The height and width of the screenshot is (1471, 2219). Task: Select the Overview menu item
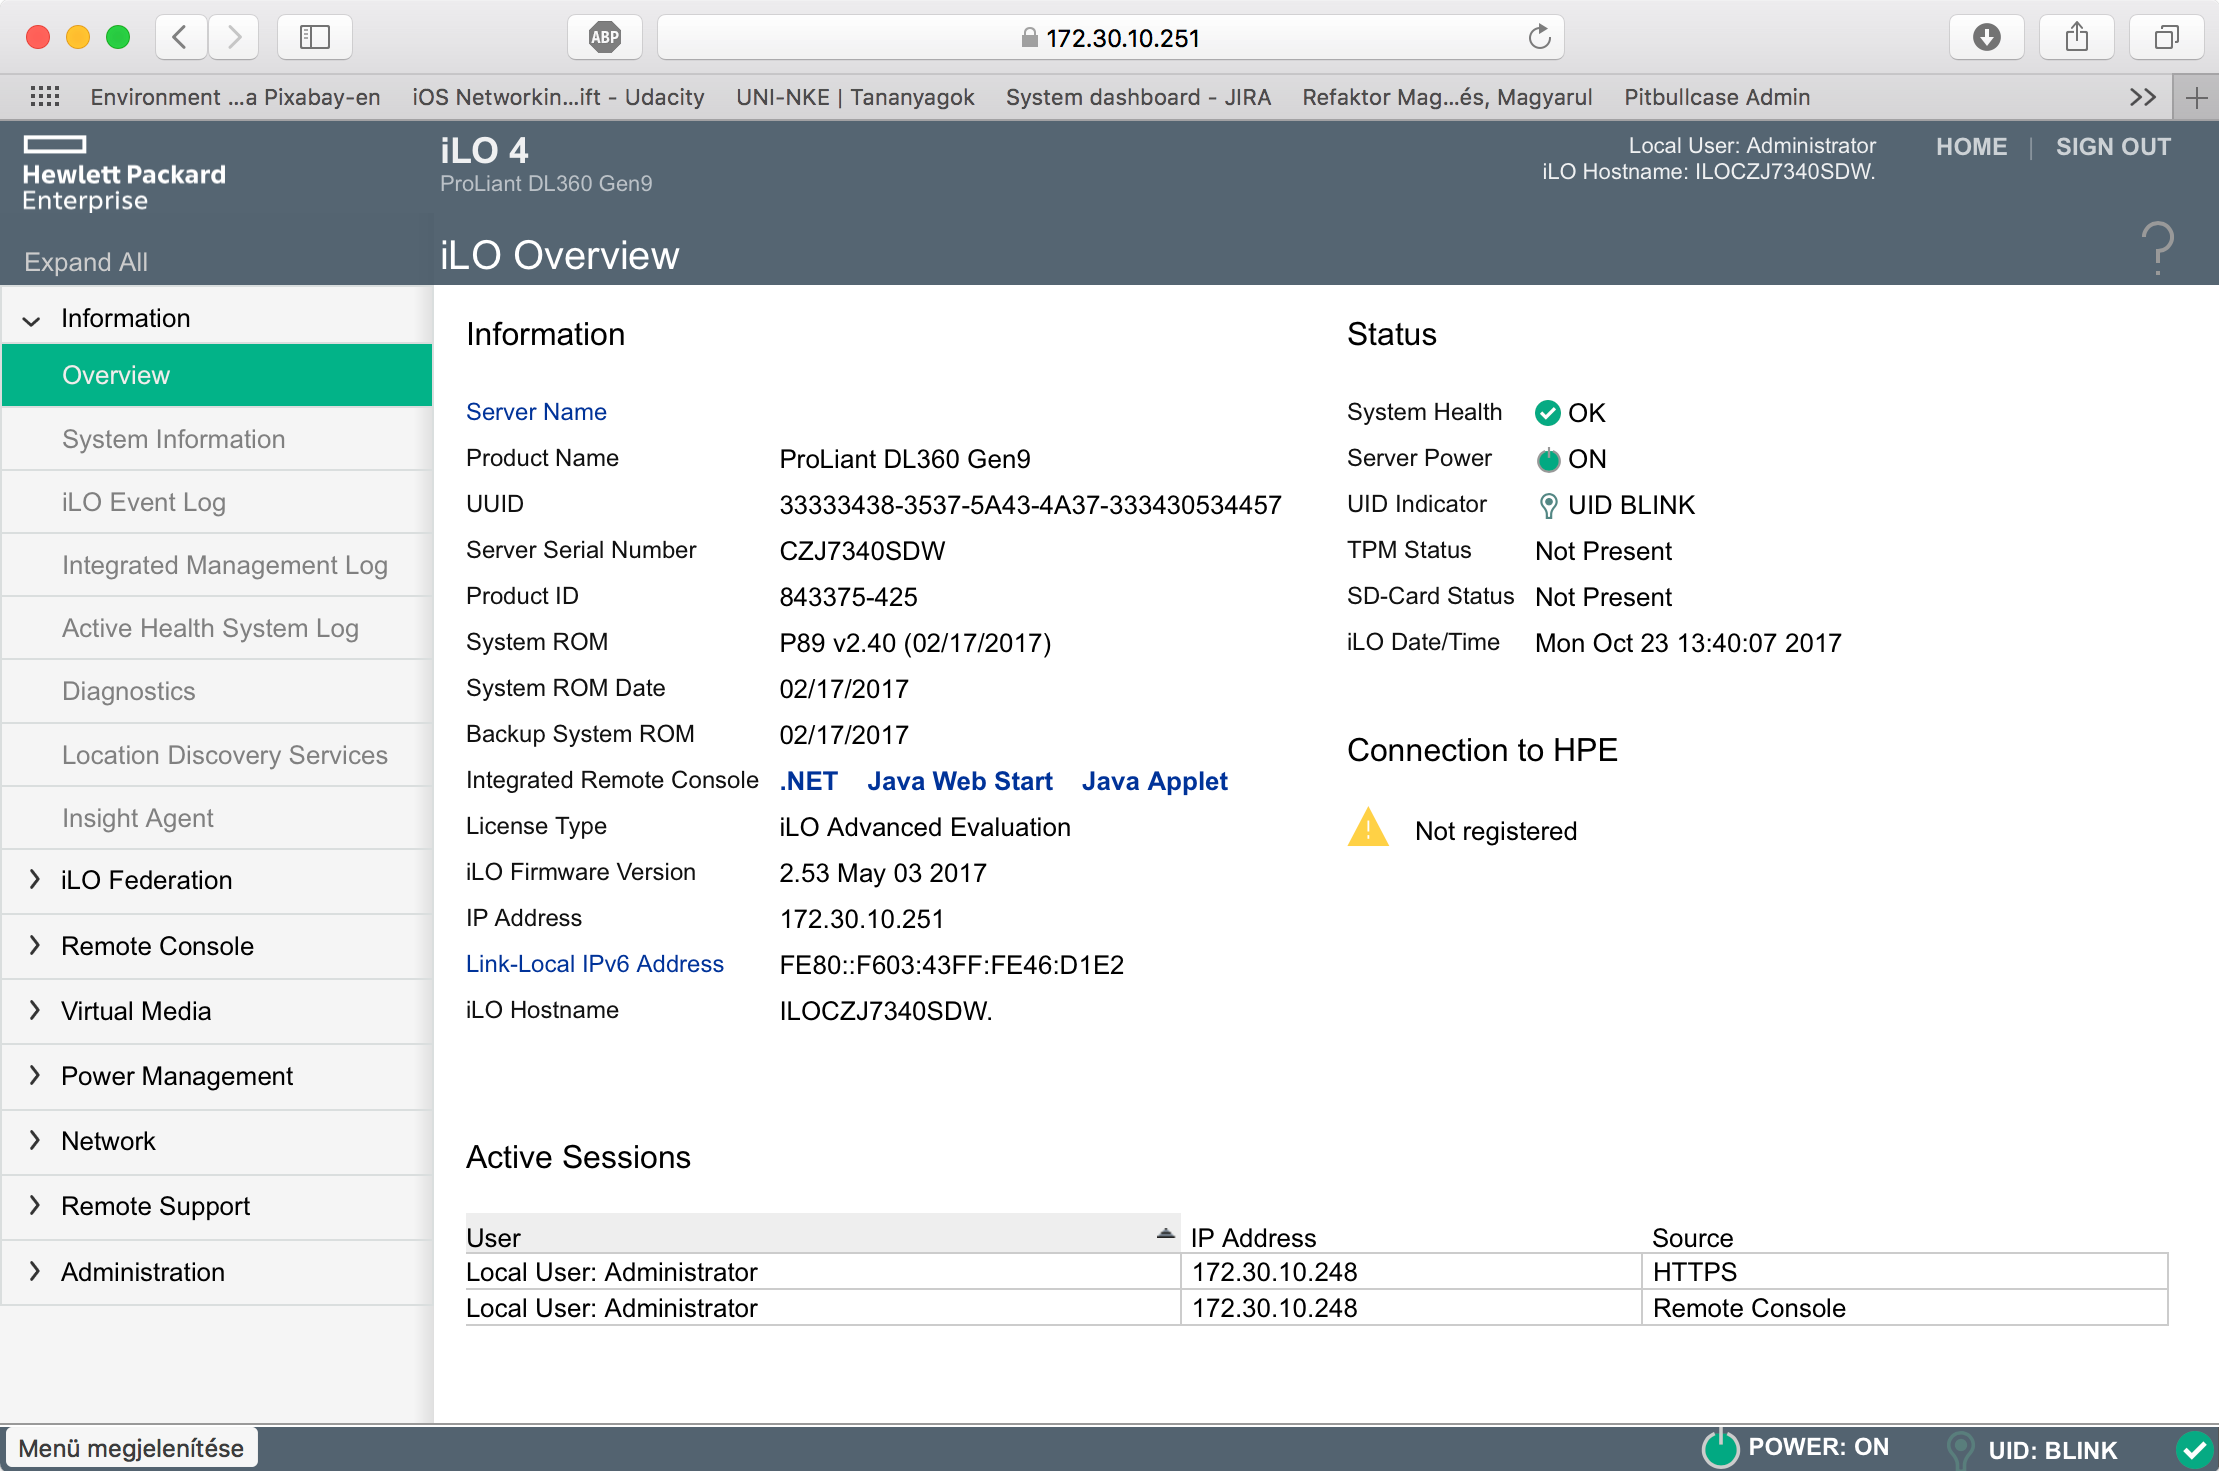pos(217,375)
